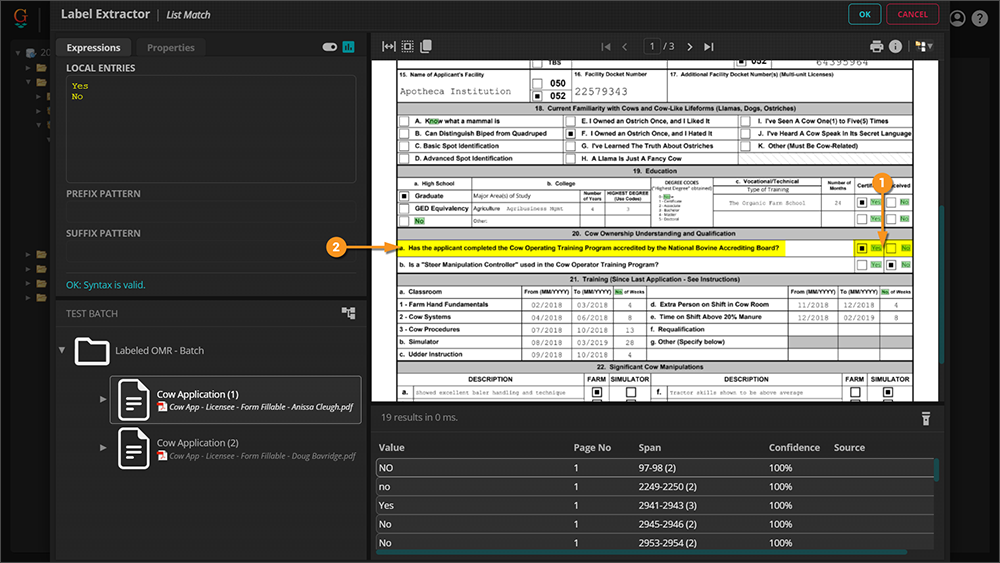Click the copy pages icon in viewer toolbar

426,47
